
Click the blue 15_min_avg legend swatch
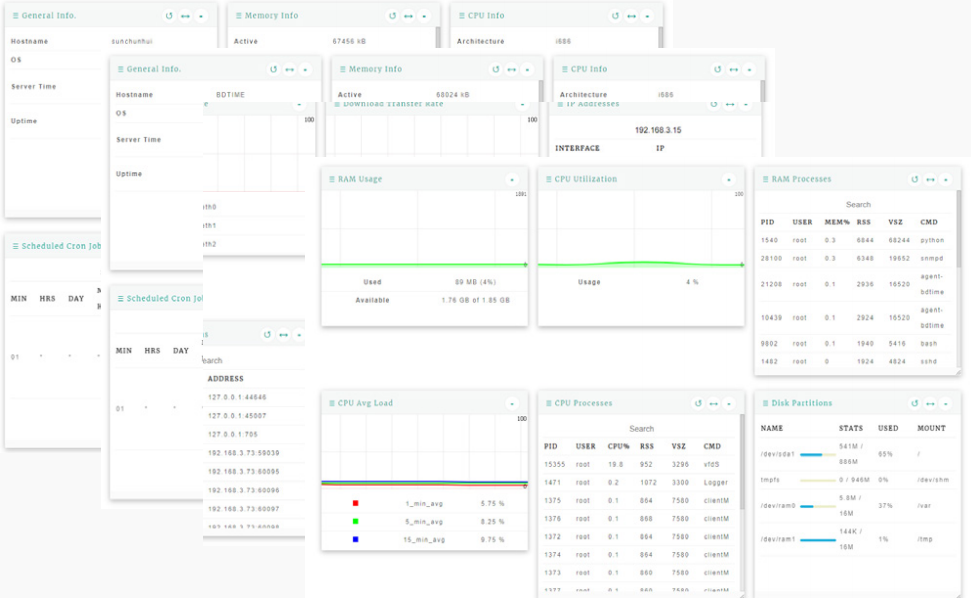point(356,540)
